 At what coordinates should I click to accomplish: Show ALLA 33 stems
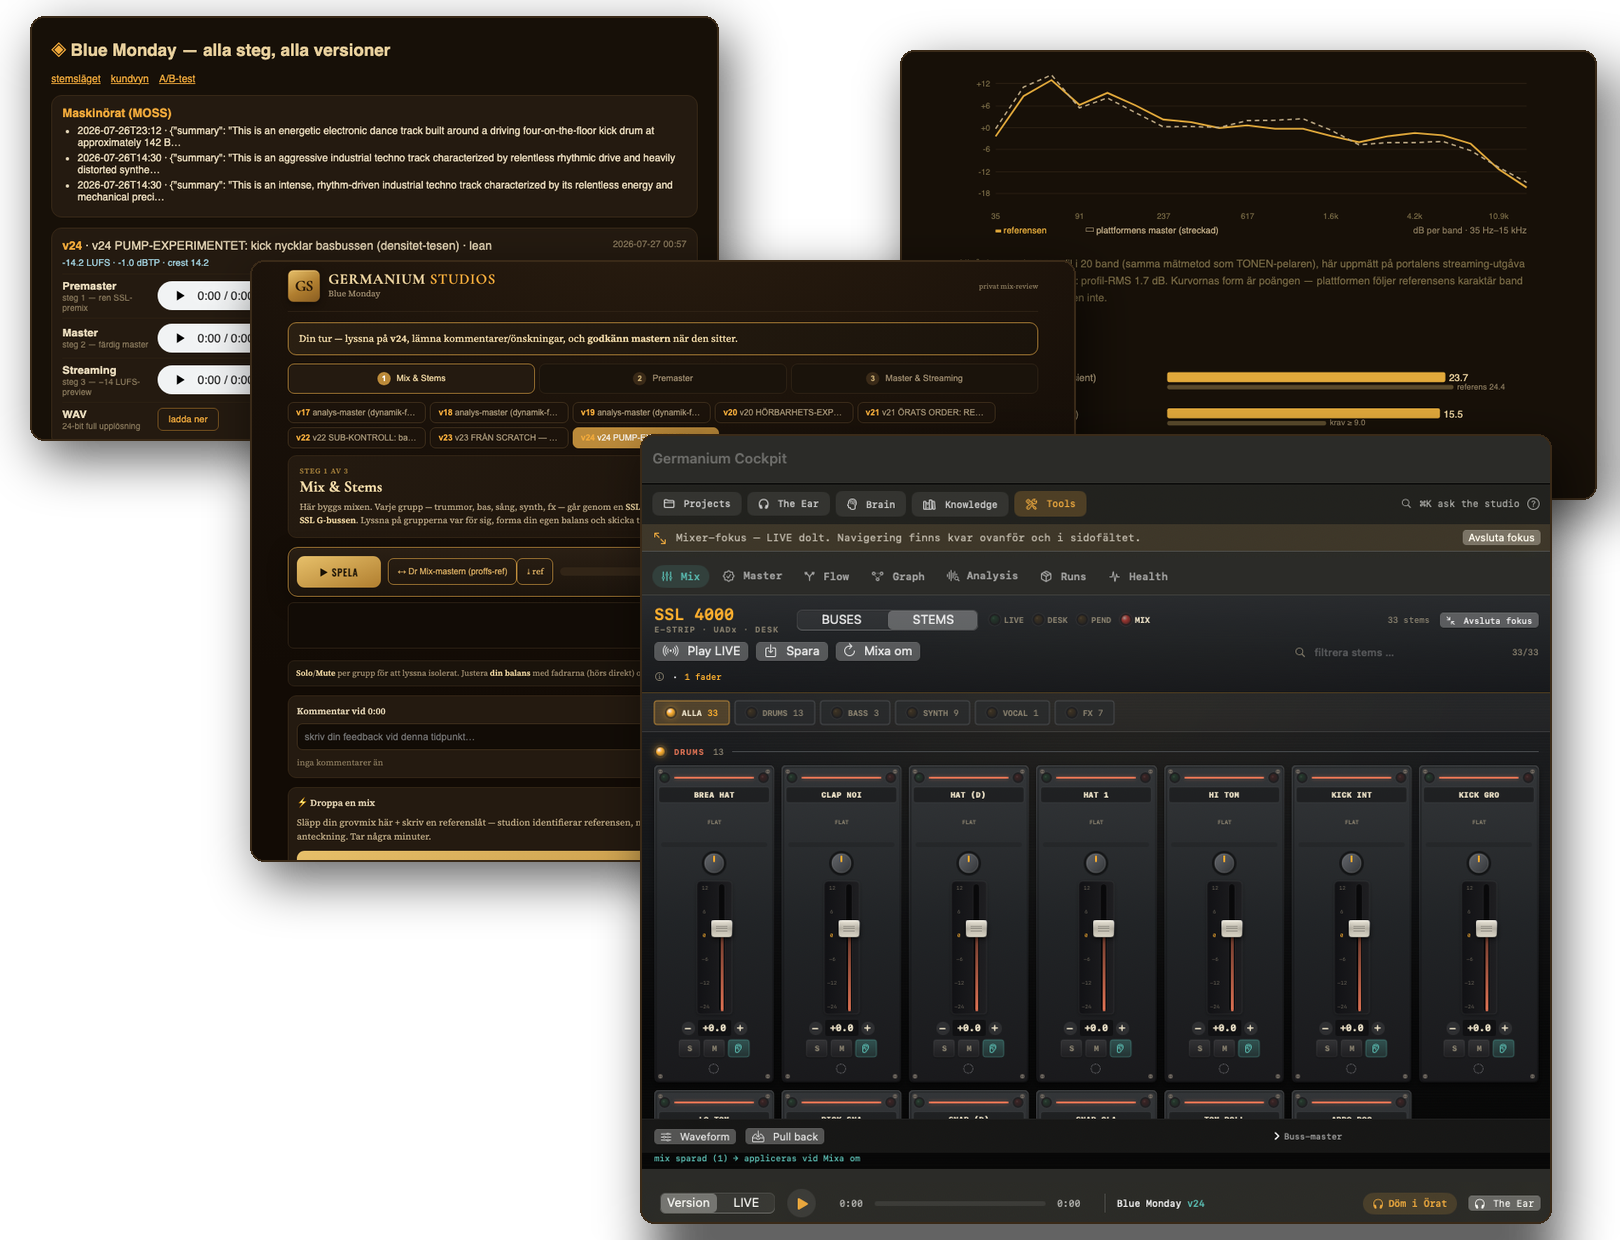[692, 713]
